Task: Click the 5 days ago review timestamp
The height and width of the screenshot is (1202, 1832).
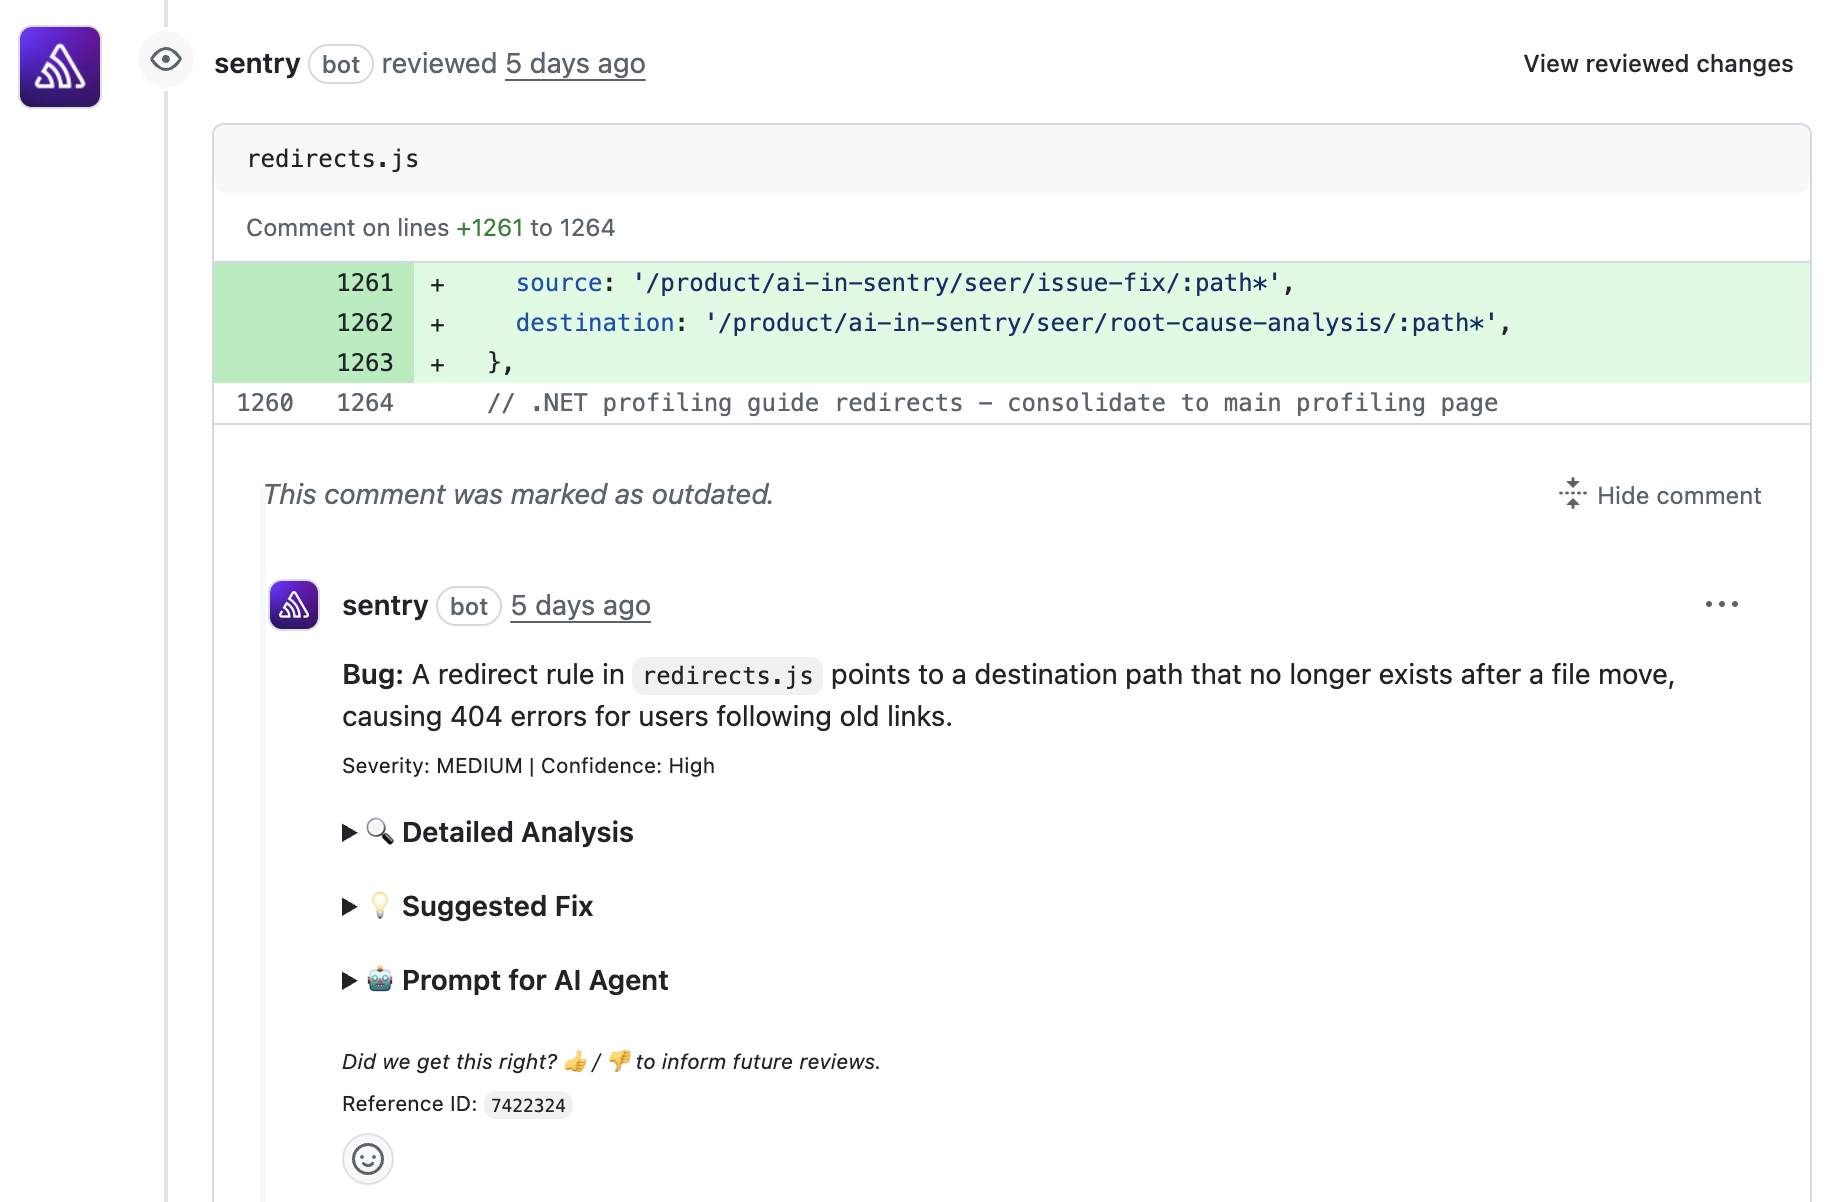Action: 575,63
